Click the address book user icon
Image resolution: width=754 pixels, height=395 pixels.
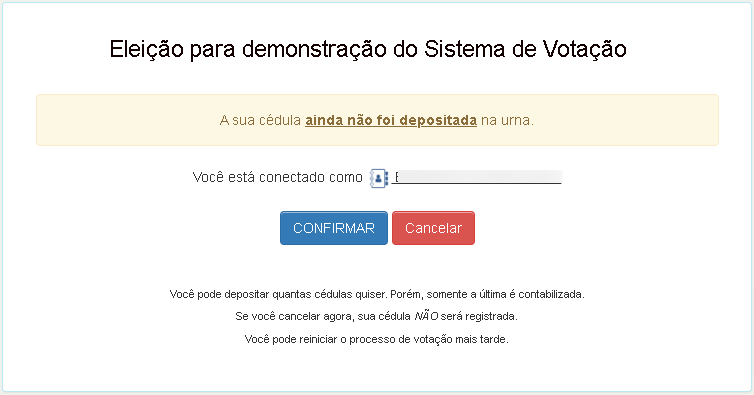click(x=378, y=178)
